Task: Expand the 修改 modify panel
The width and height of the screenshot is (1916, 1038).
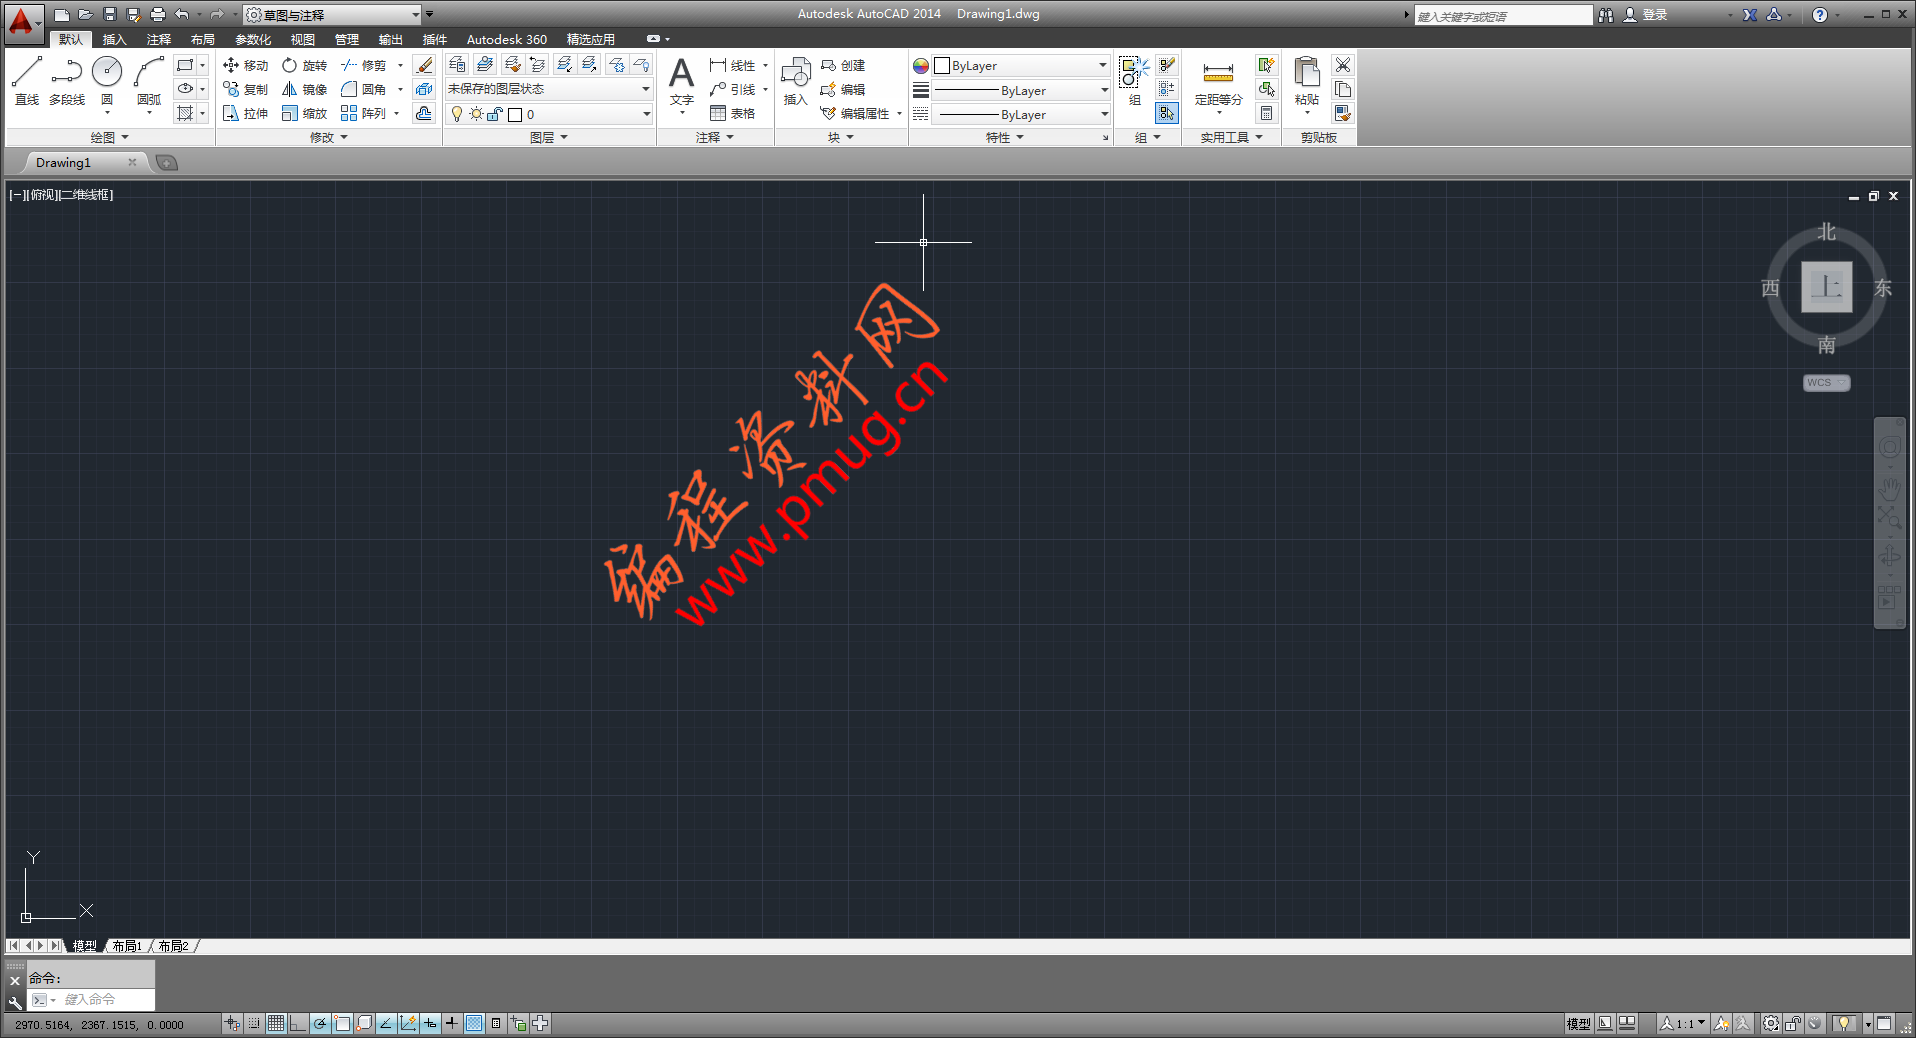Action: pos(329,137)
